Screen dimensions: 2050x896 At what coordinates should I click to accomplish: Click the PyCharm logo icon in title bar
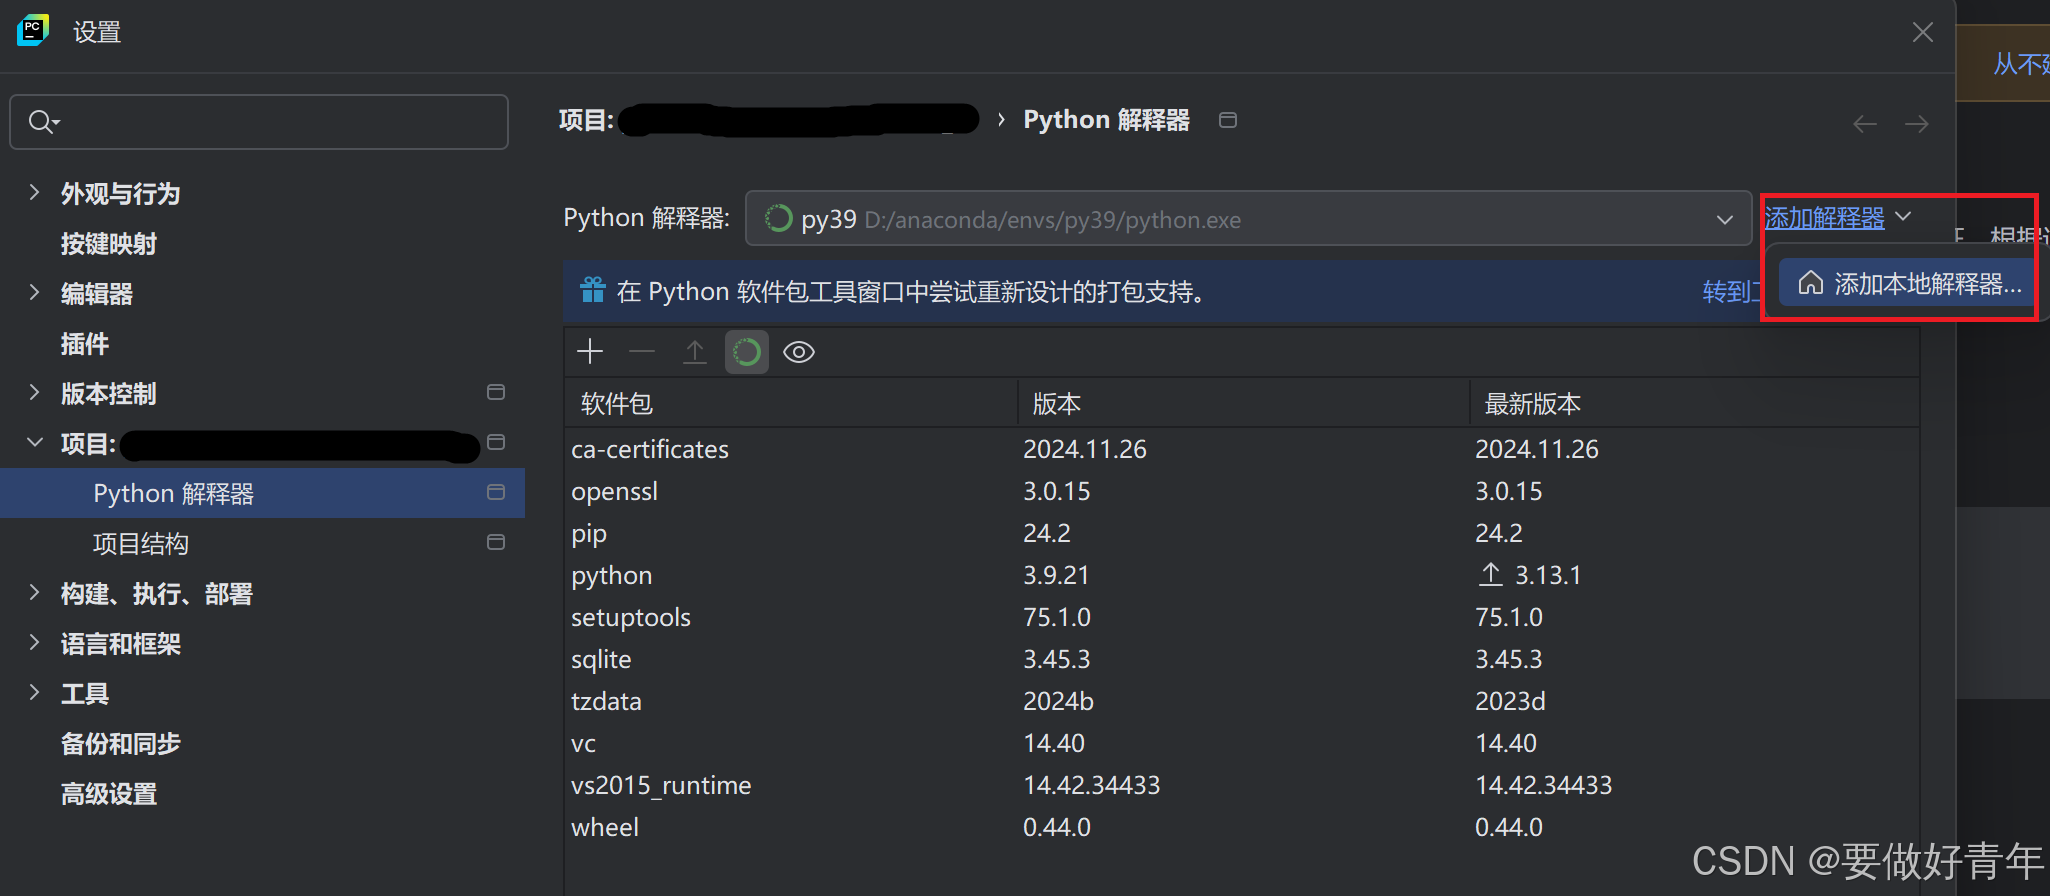[33, 31]
